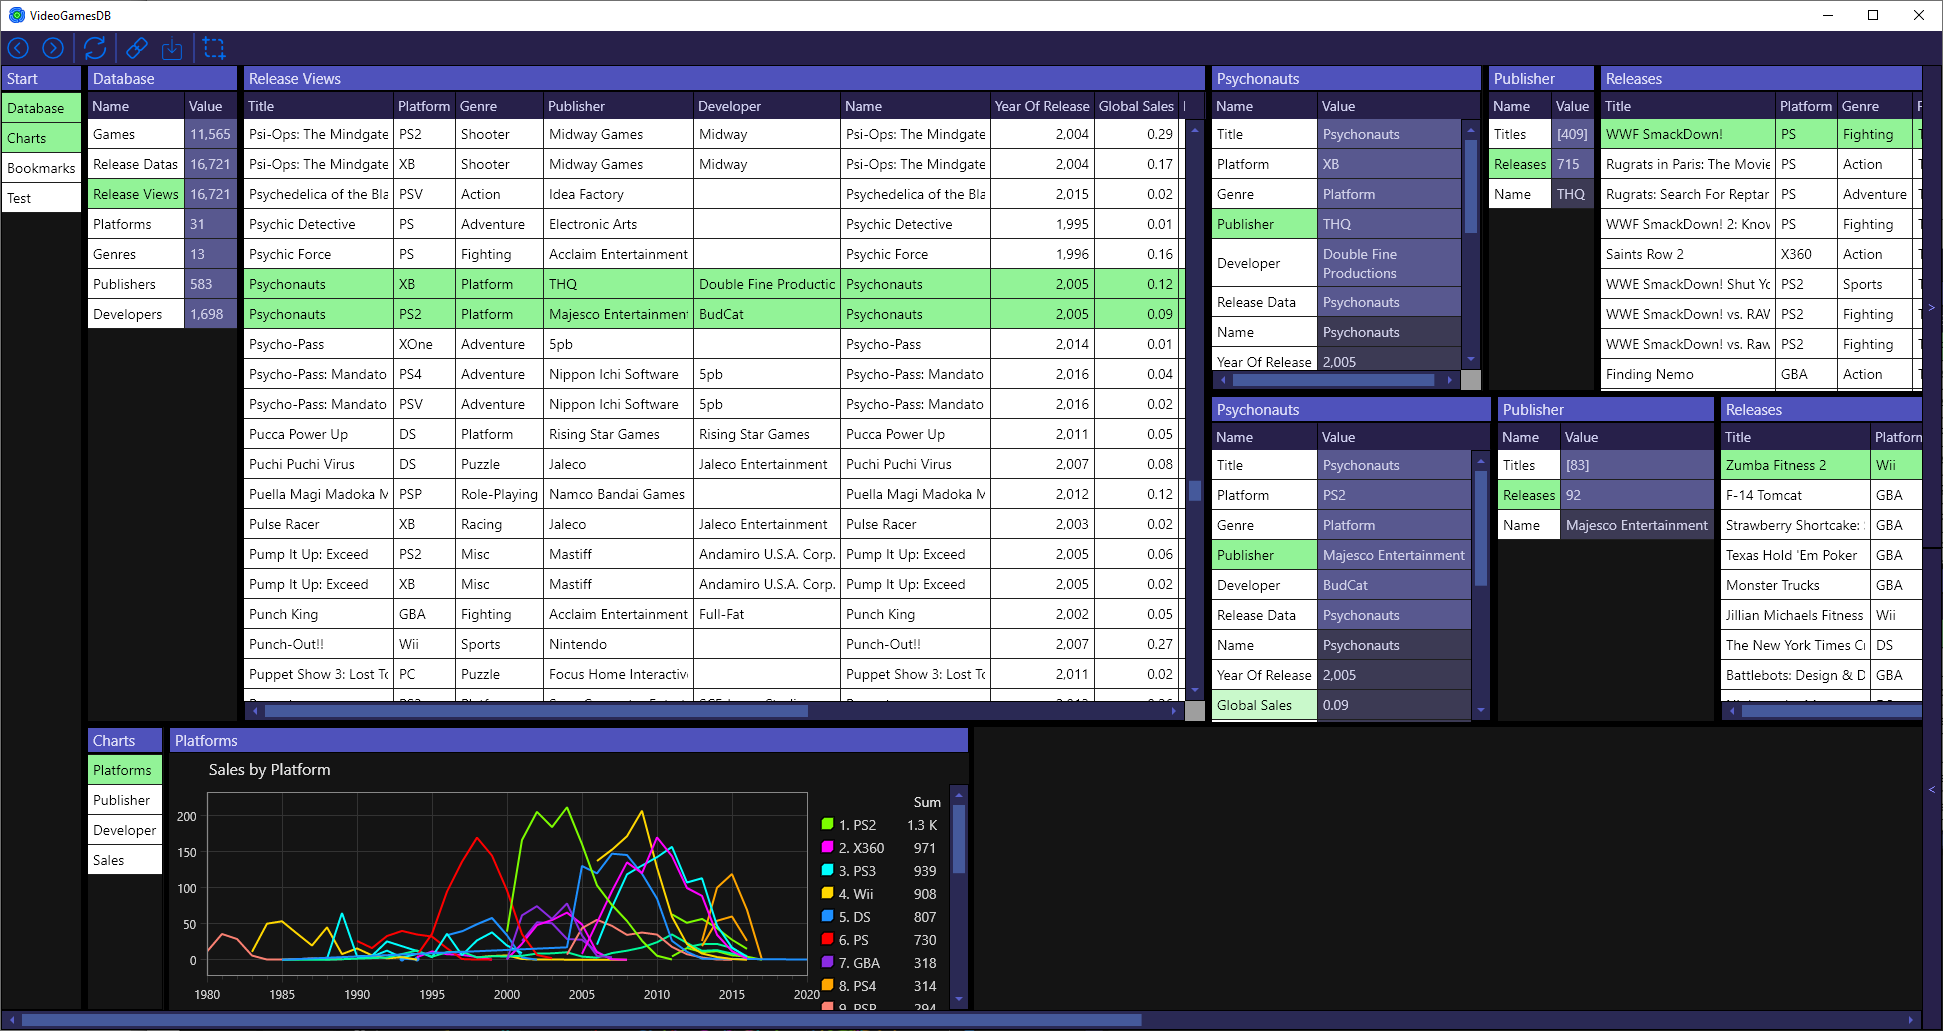Open Bookmarks in the Start list

[x=41, y=168]
